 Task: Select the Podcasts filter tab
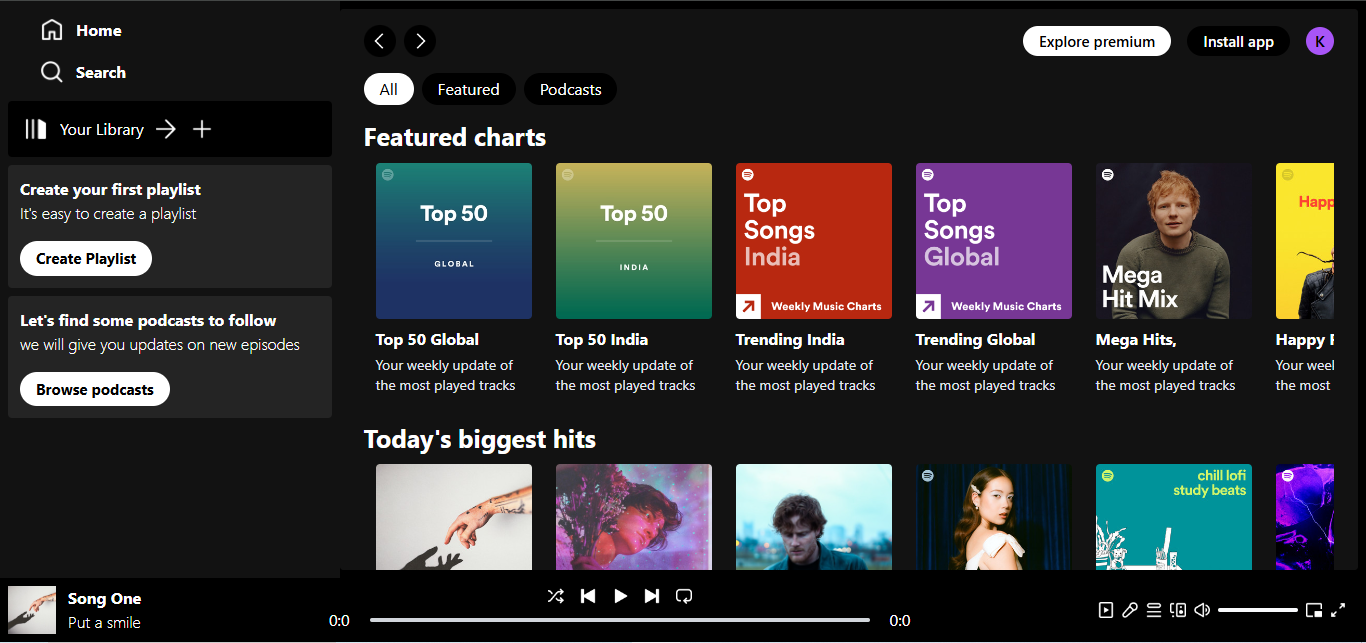571,89
